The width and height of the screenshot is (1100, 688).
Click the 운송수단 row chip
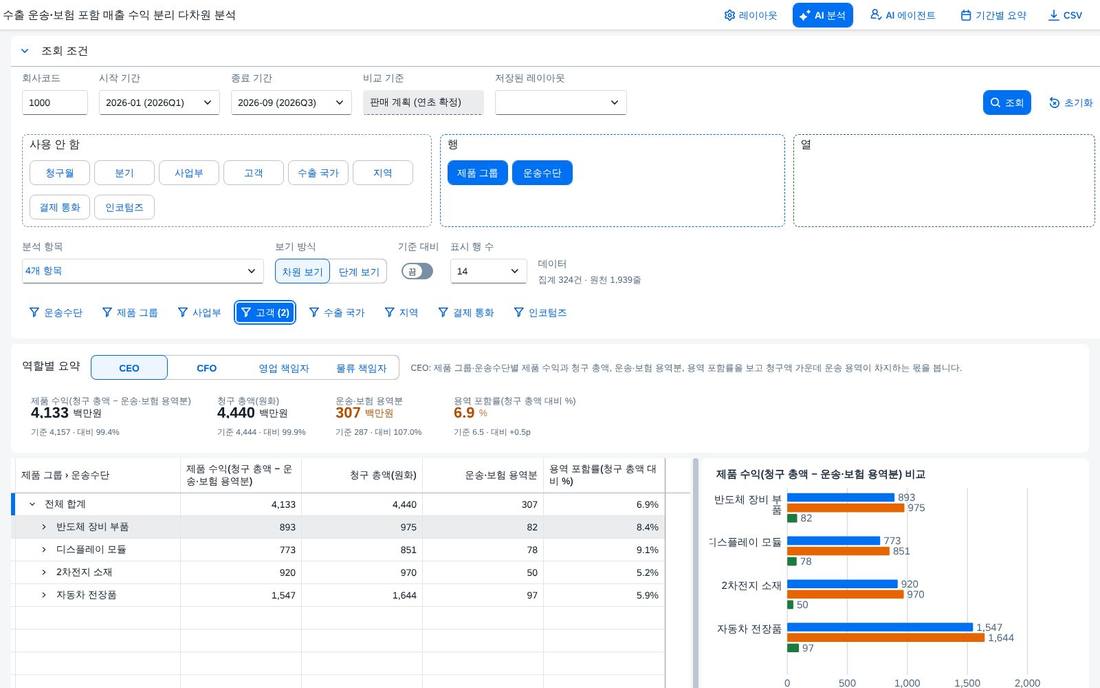tap(542, 173)
